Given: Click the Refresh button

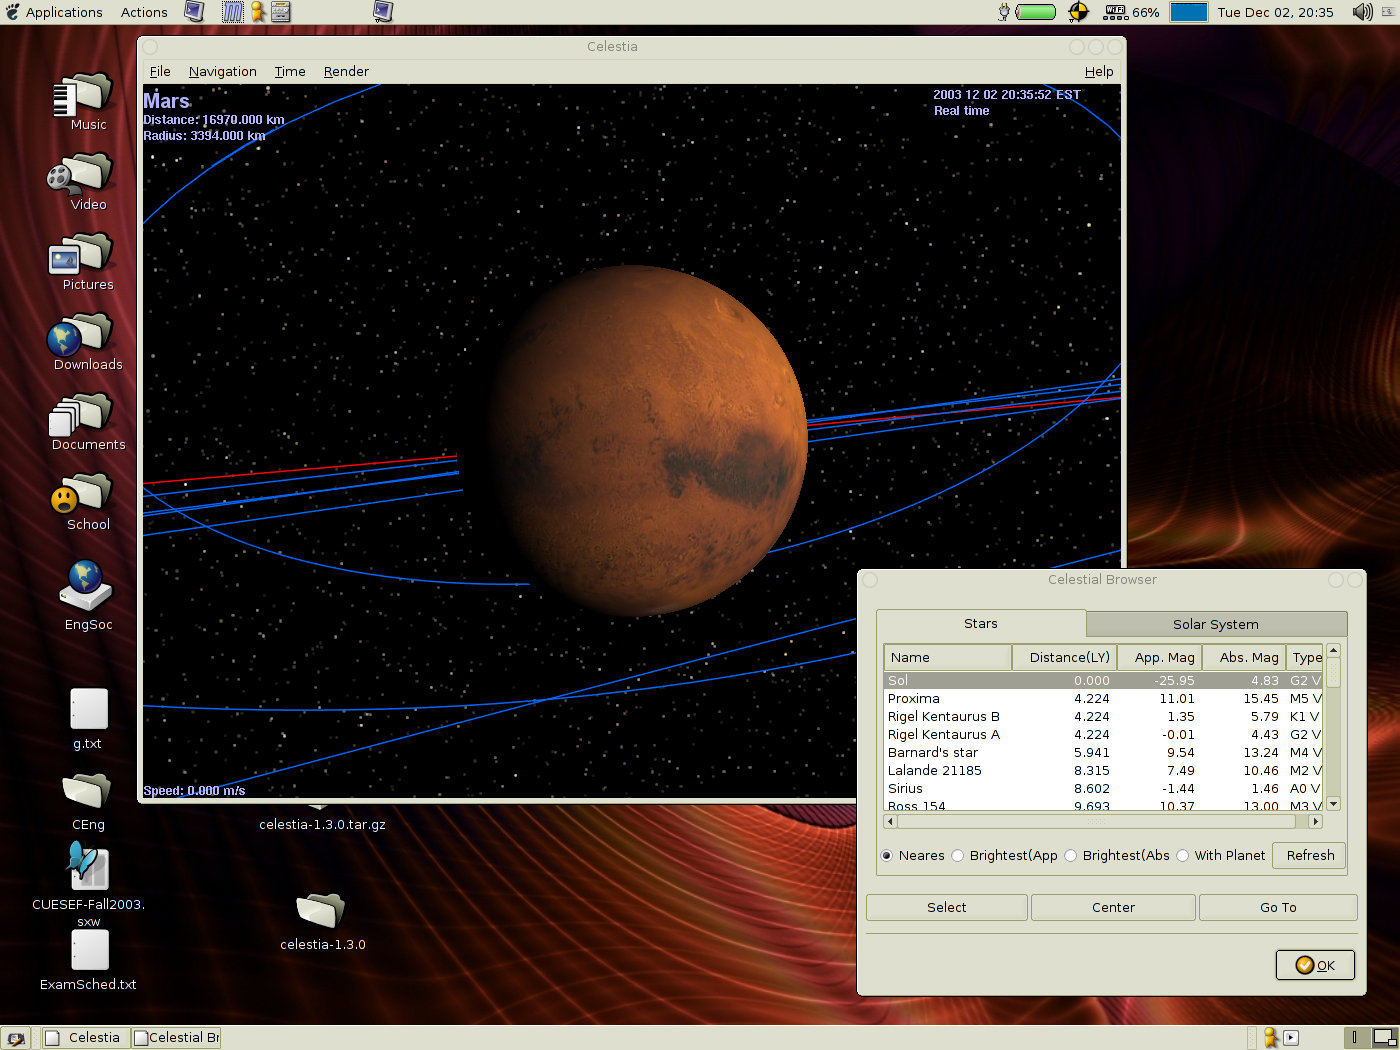Looking at the screenshot, I should pos(1310,856).
